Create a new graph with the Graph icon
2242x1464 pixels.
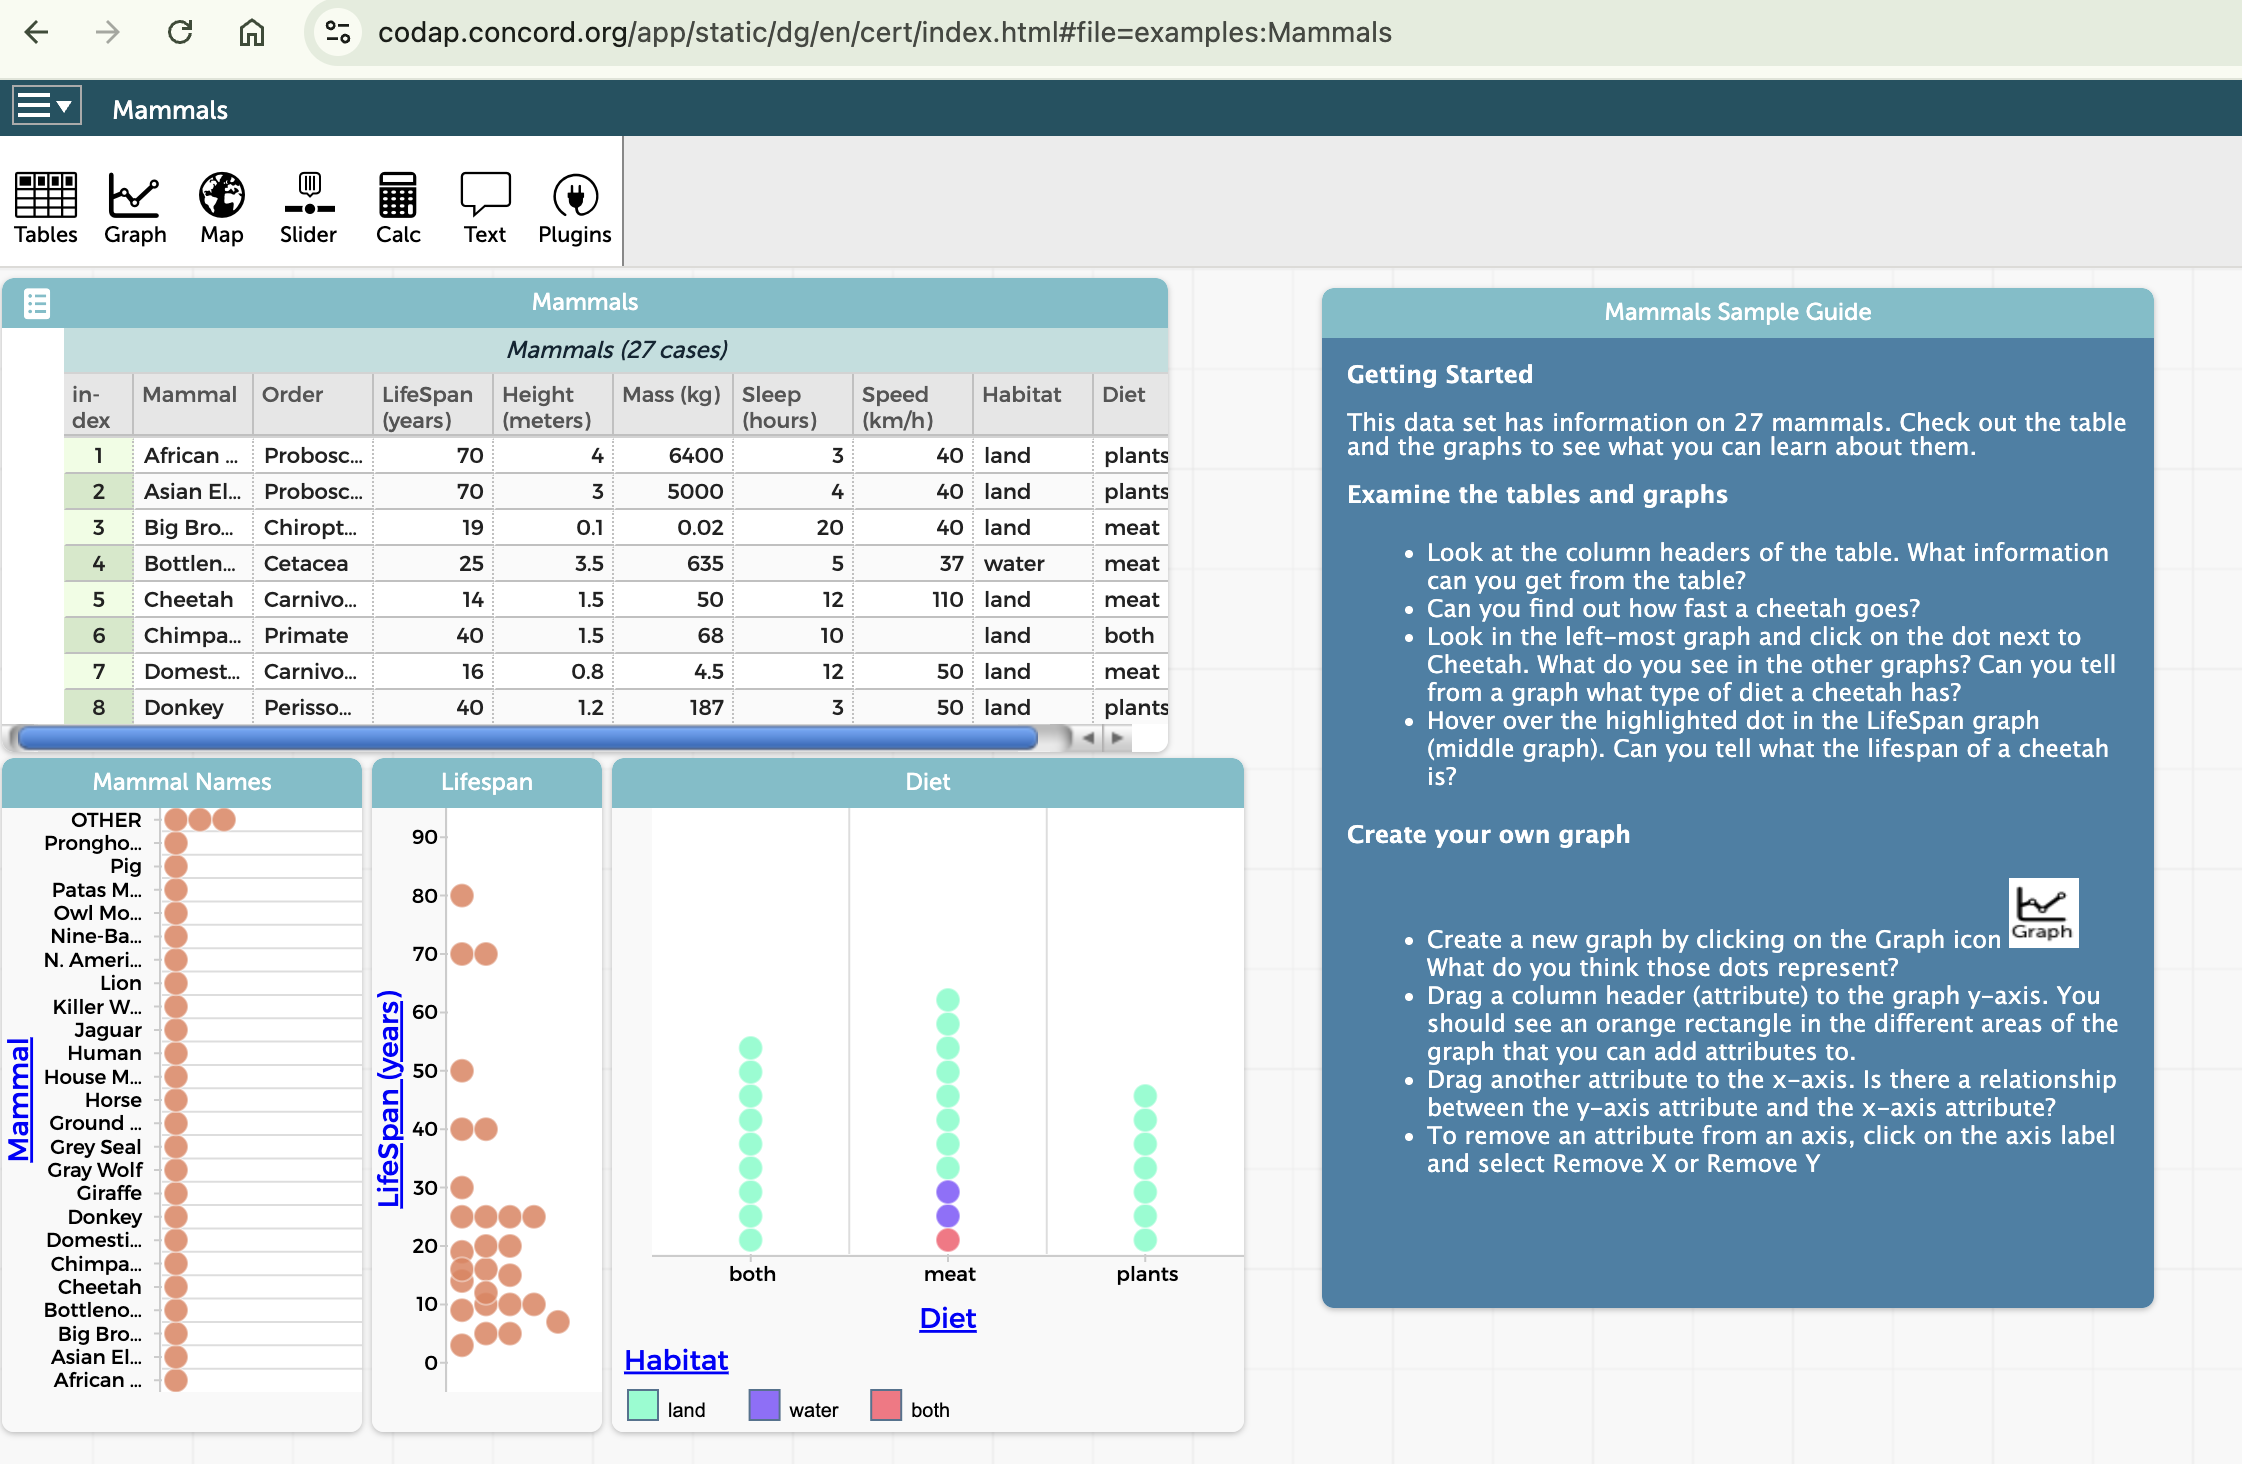click(134, 205)
